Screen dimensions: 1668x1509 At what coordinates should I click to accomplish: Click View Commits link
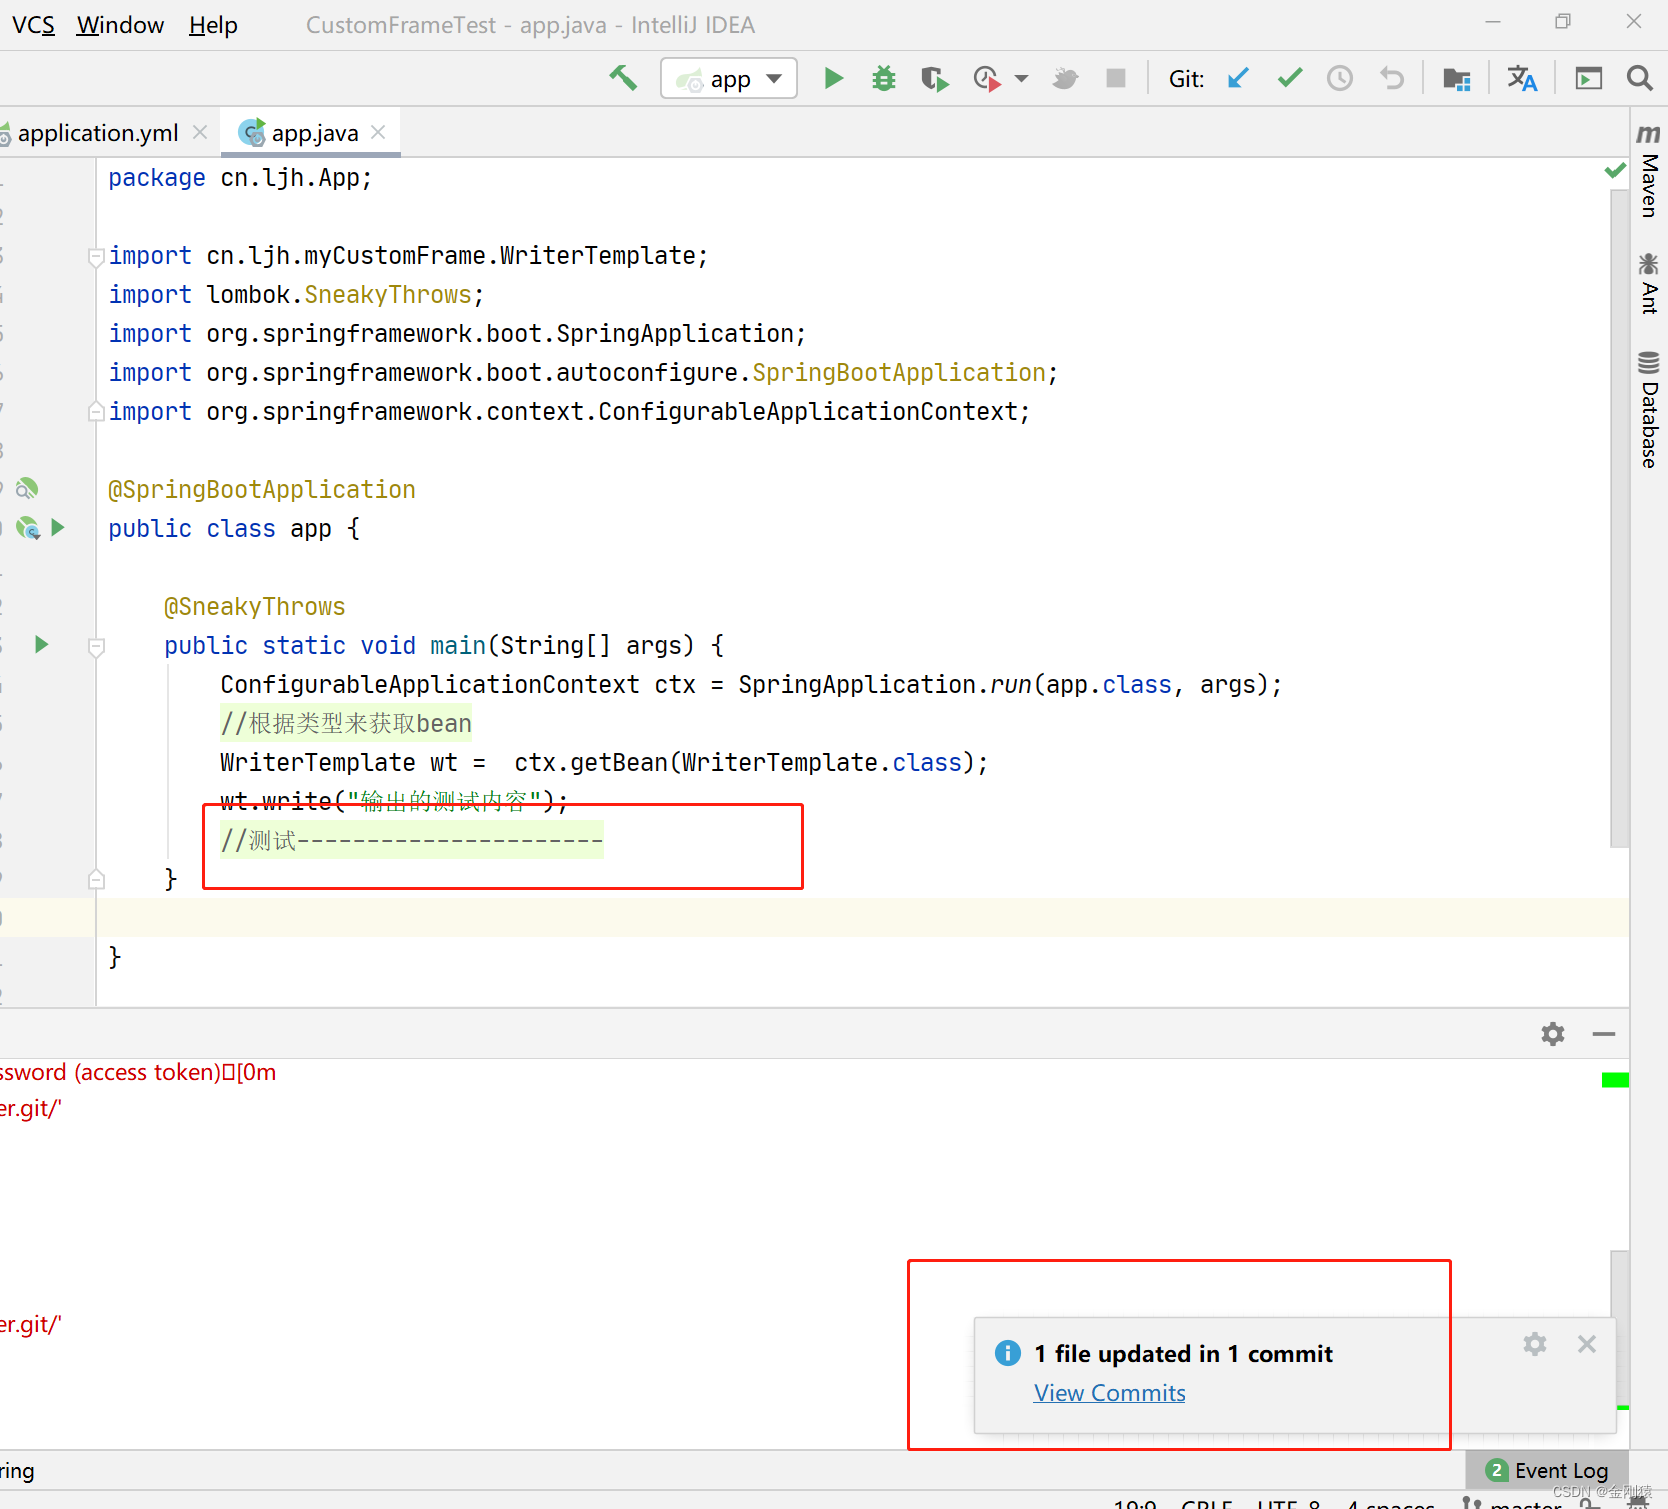pos(1109,1393)
